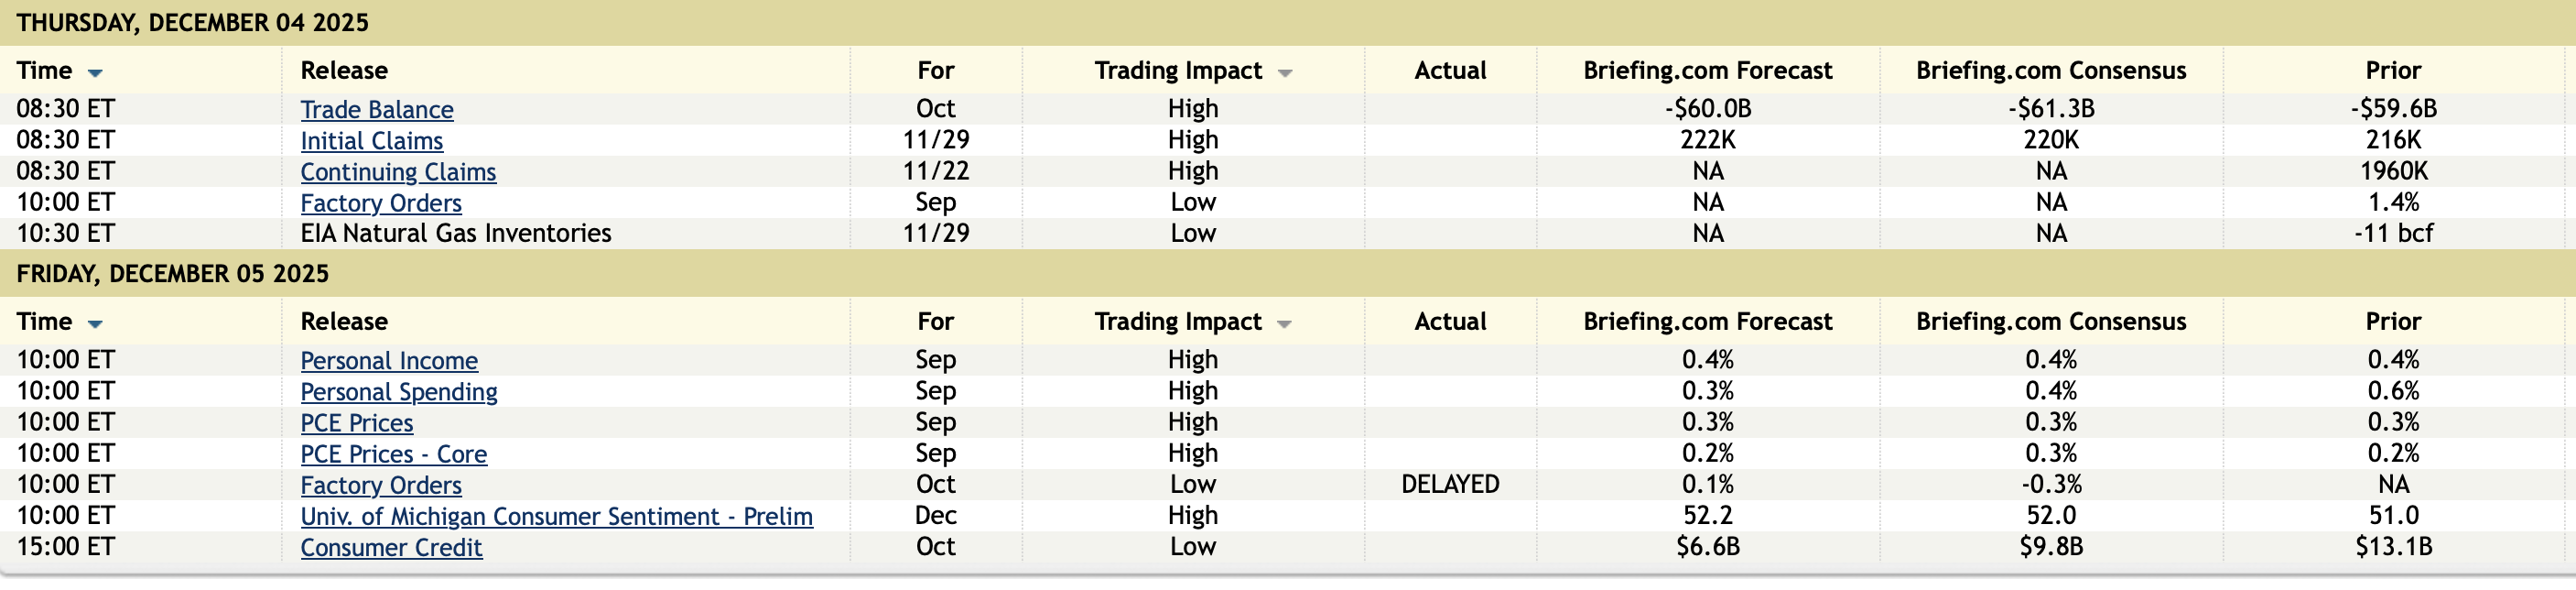This screenshot has width=2576, height=590.
Task: Open the Trade Balance release link
Action: [377, 110]
